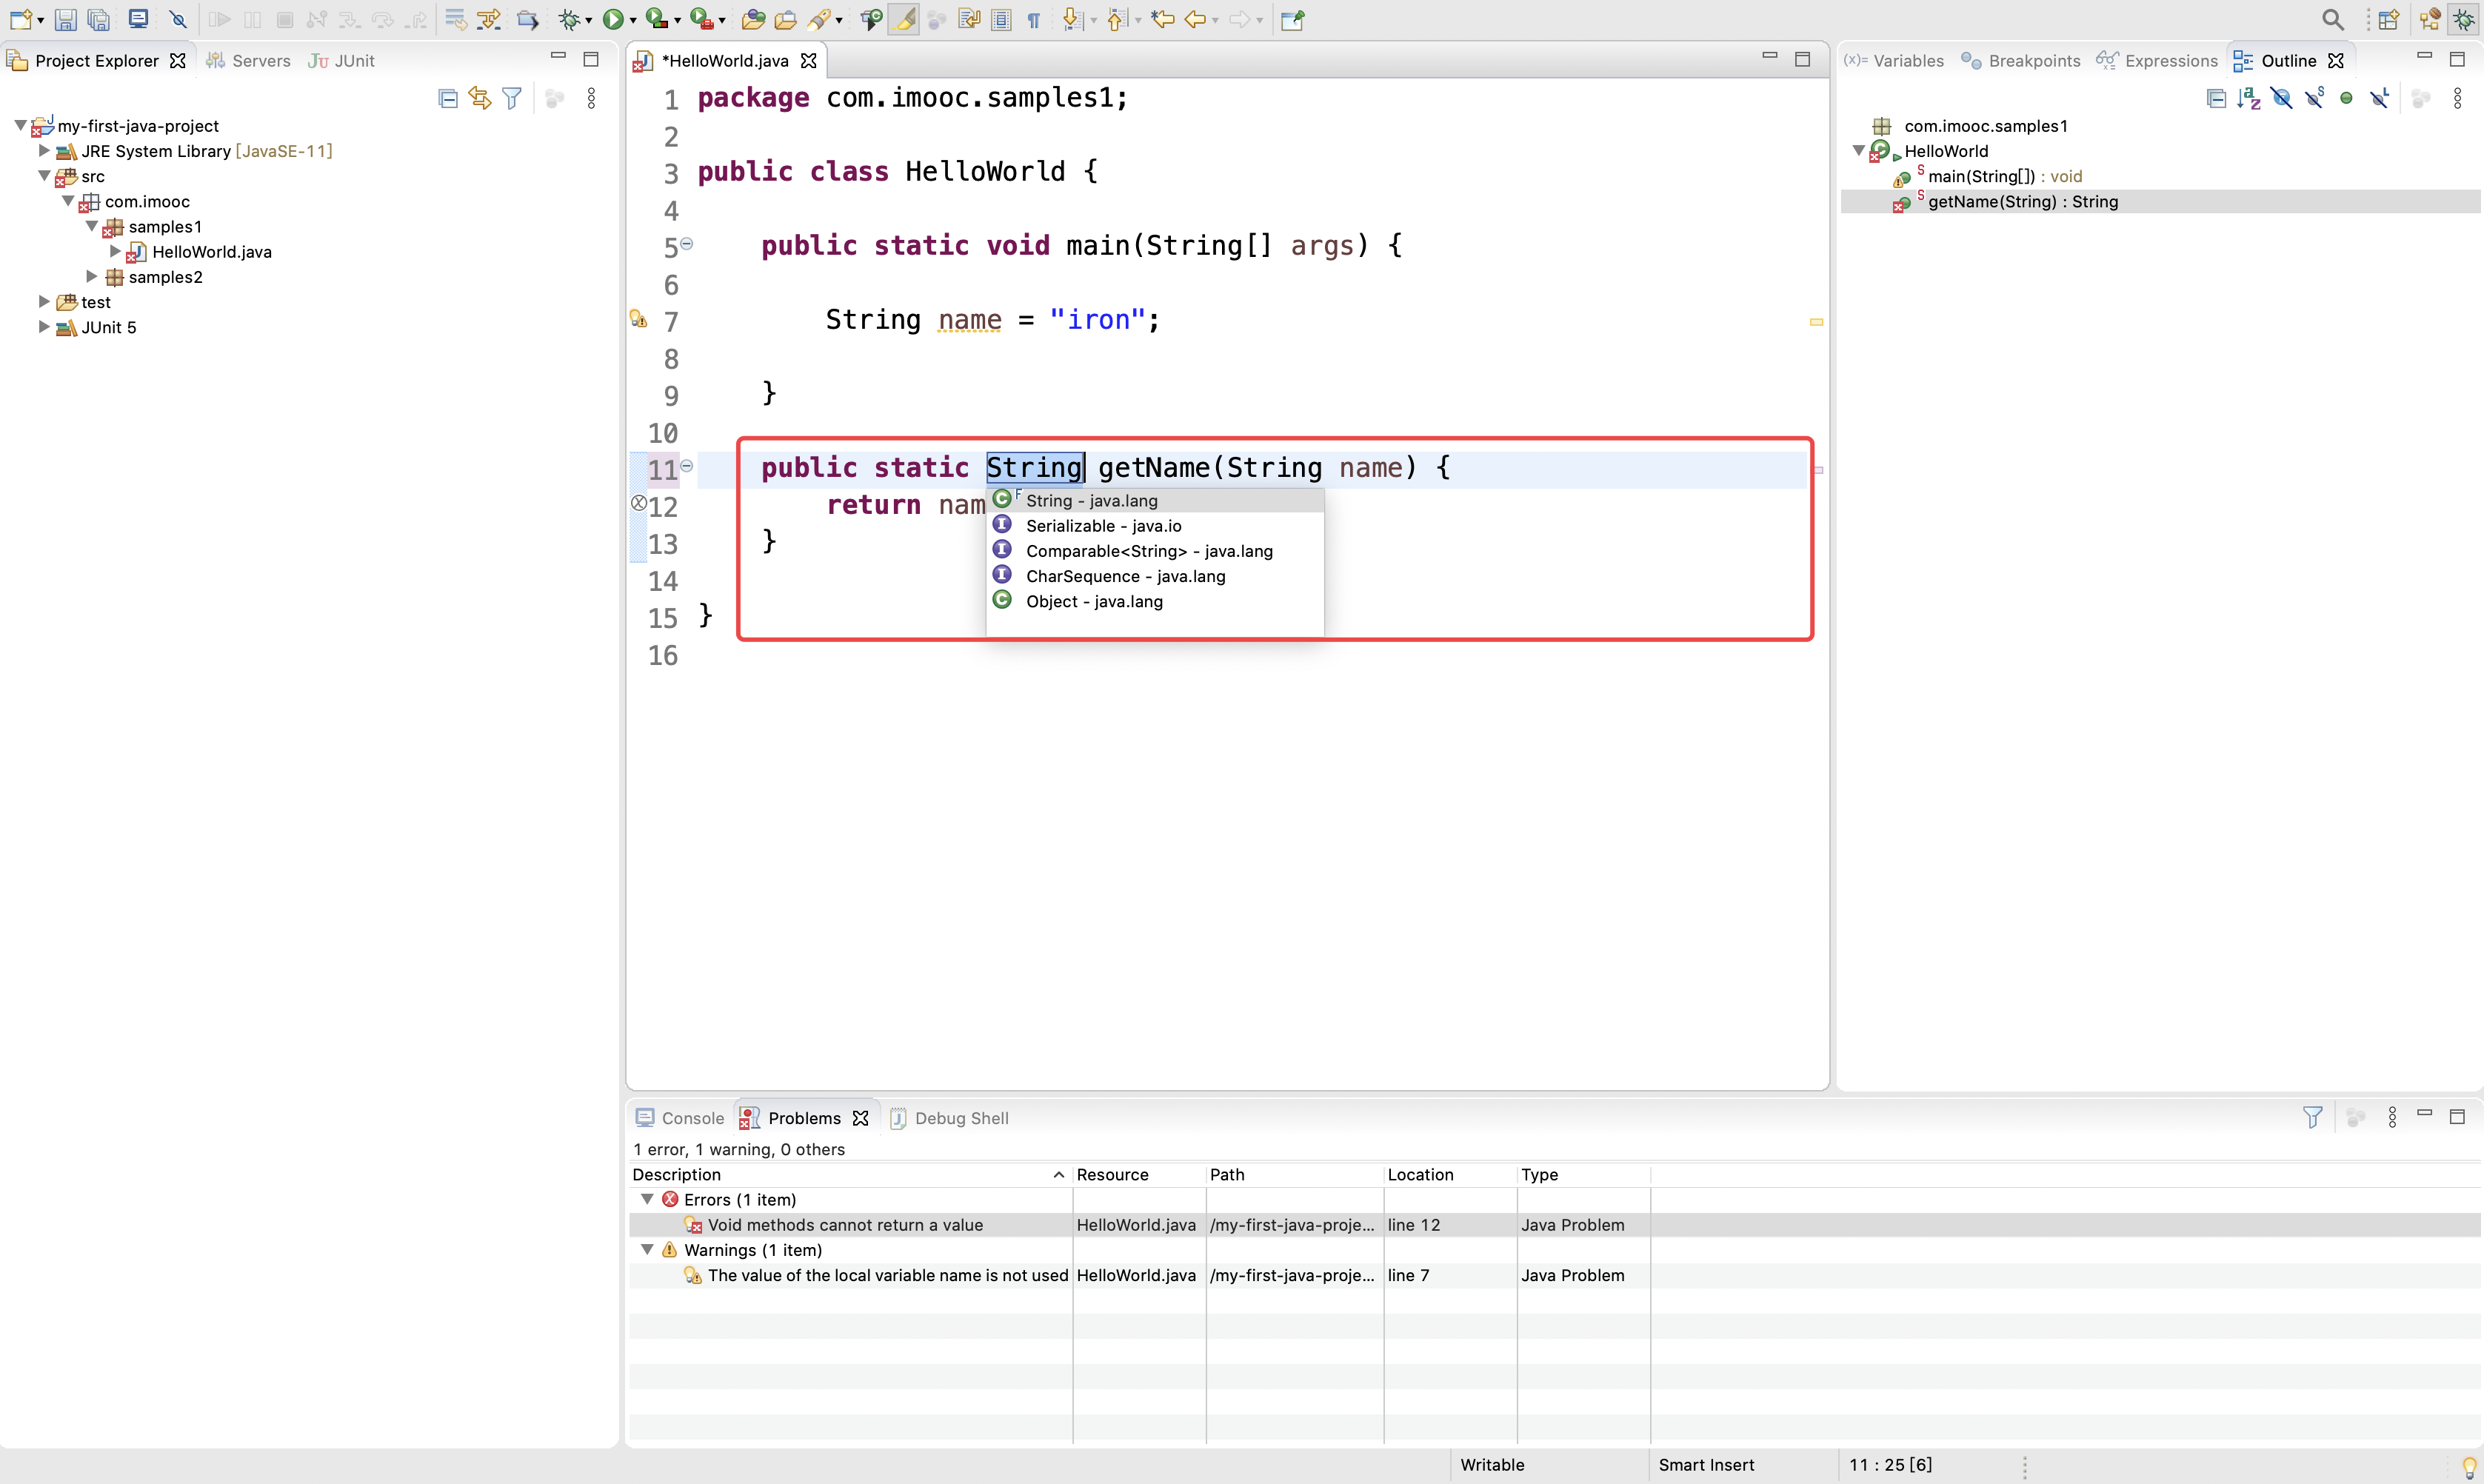The height and width of the screenshot is (1484, 2484).
Task: Click the error marker beside line 12
Action: point(639,503)
